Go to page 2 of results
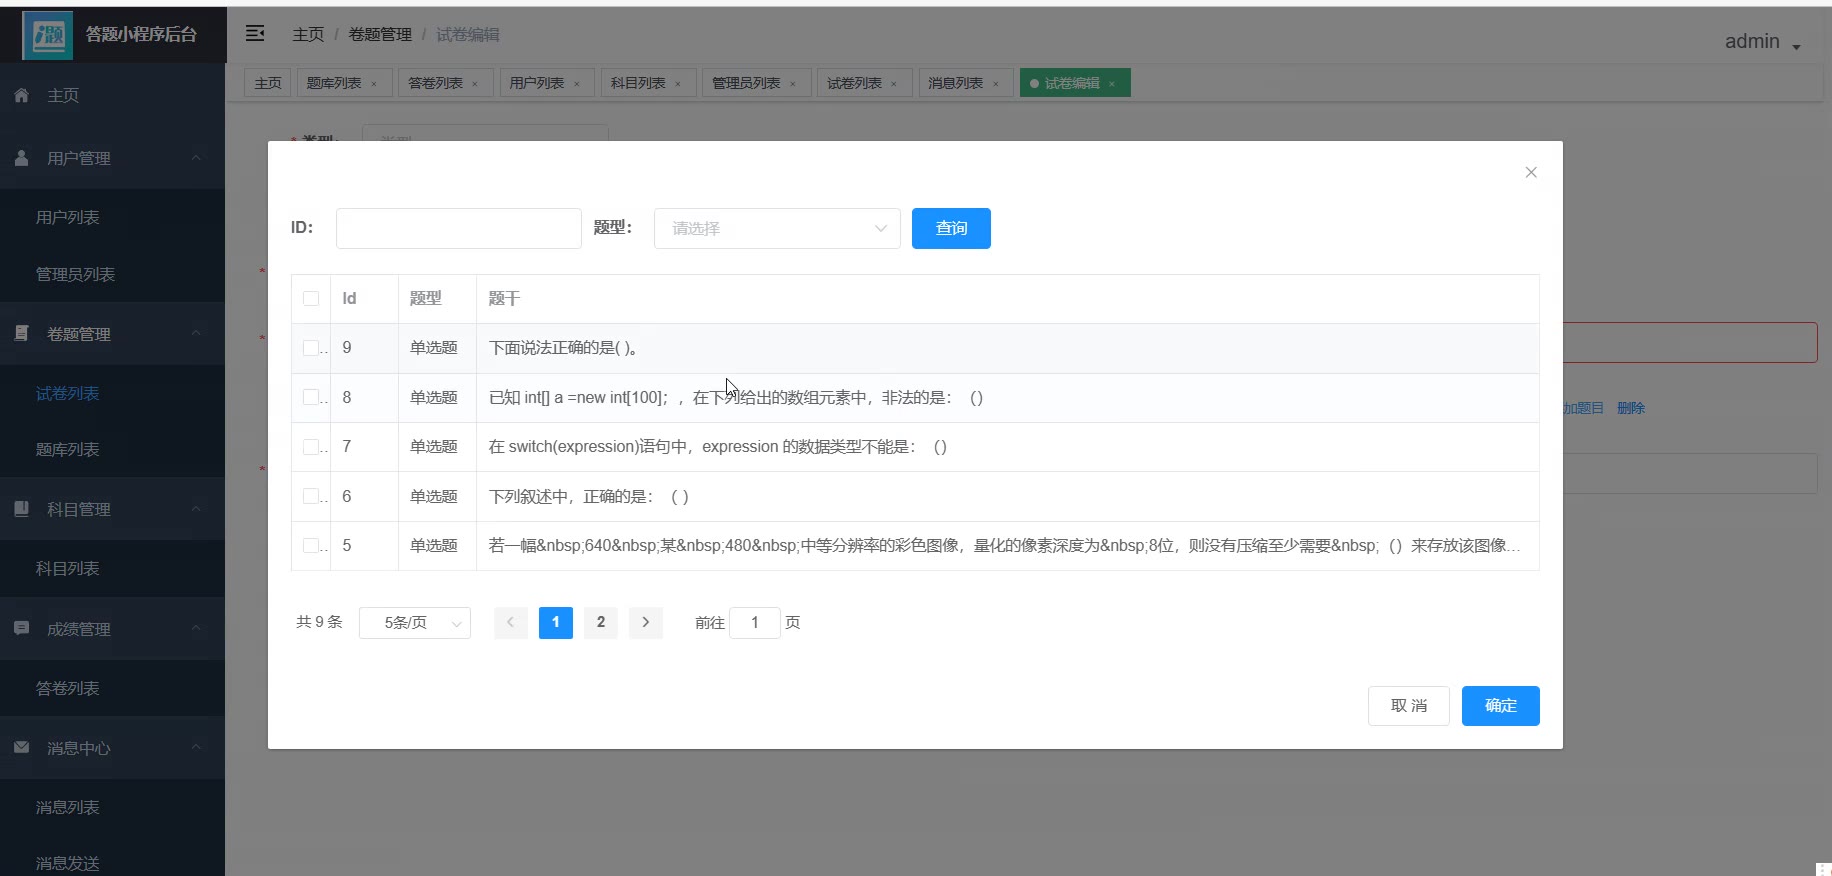Viewport: 1832px width, 876px height. coord(601,622)
